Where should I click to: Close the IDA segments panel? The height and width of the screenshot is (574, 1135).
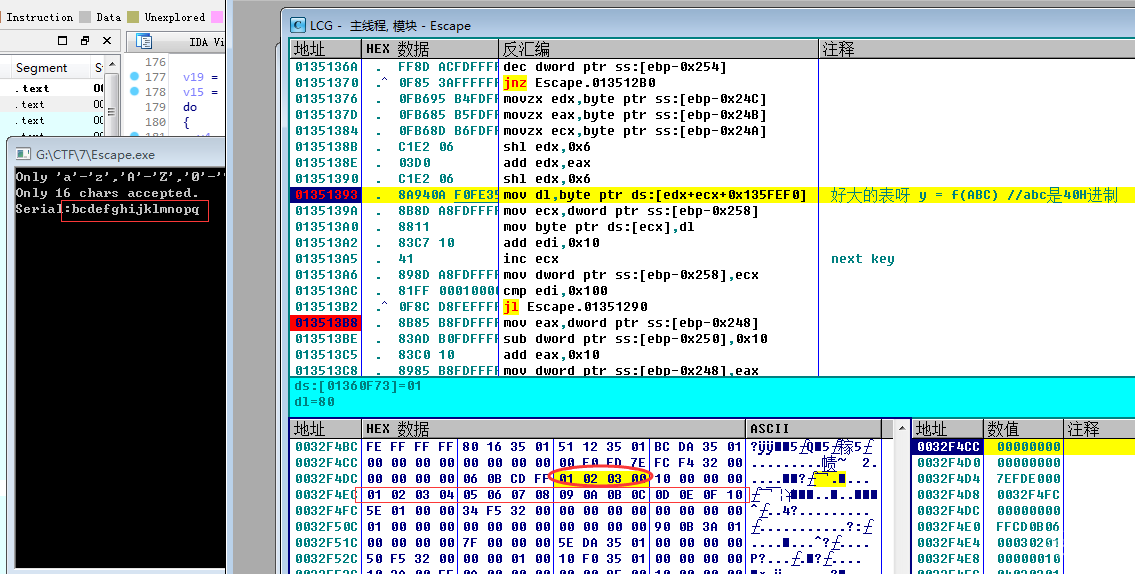coord(107,41)
